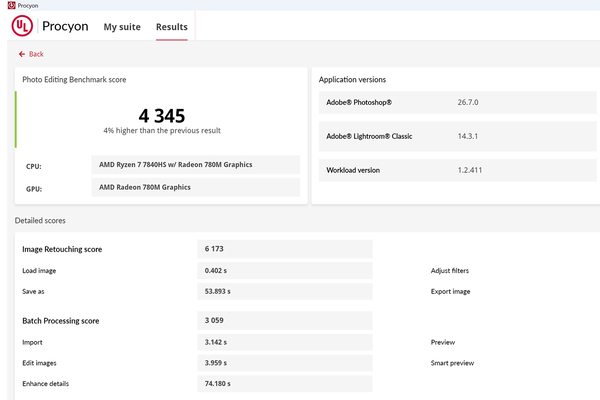Click the Save as time 53.893 s
The image size is (600, 400).
click(x=218, y=292)
